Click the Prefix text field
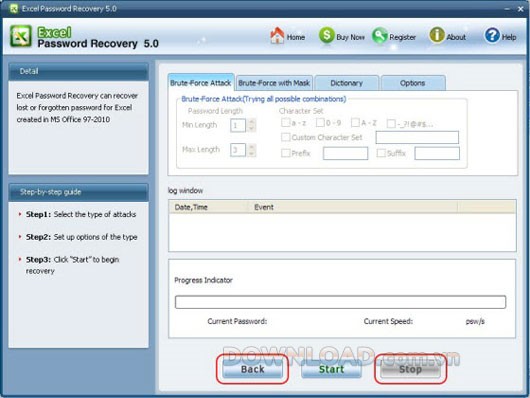Screen dimensions: 530x398 coord(345,153)
